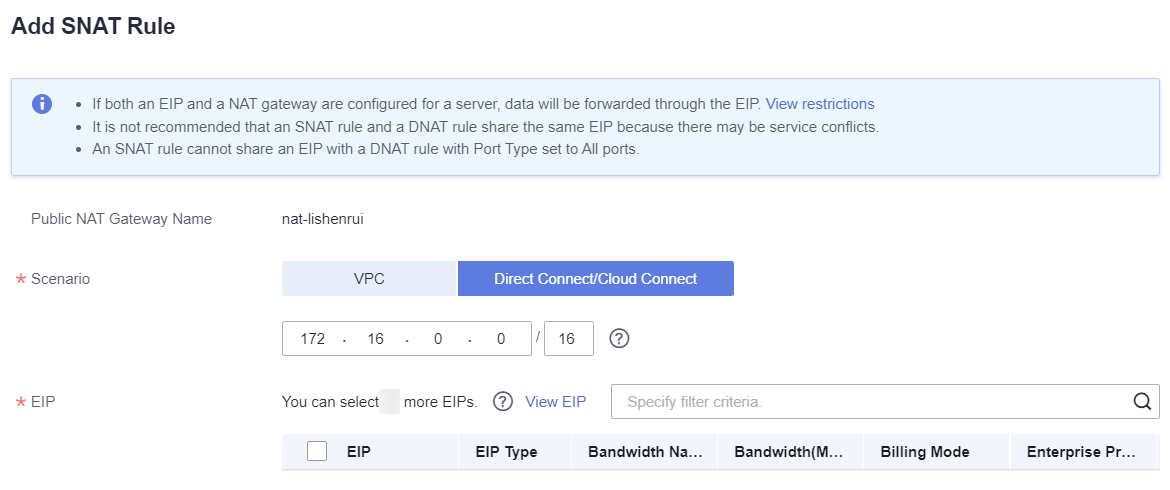Viewport: 1170px width, 490px height.
Task: Click the first IP octet 172
Action: pos(313,339)
